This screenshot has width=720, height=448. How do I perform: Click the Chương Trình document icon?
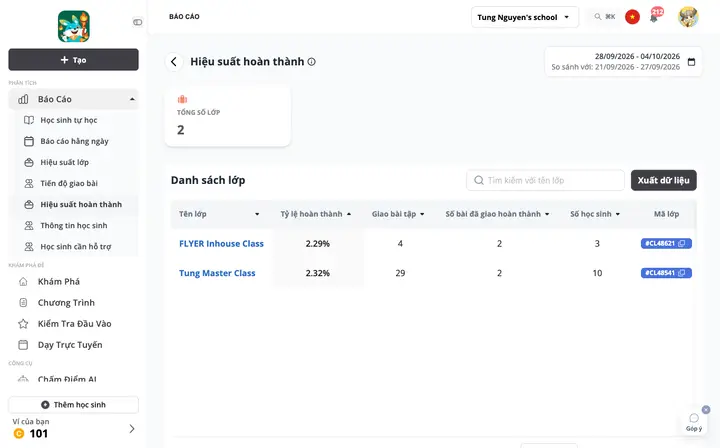tap(23, 303)
